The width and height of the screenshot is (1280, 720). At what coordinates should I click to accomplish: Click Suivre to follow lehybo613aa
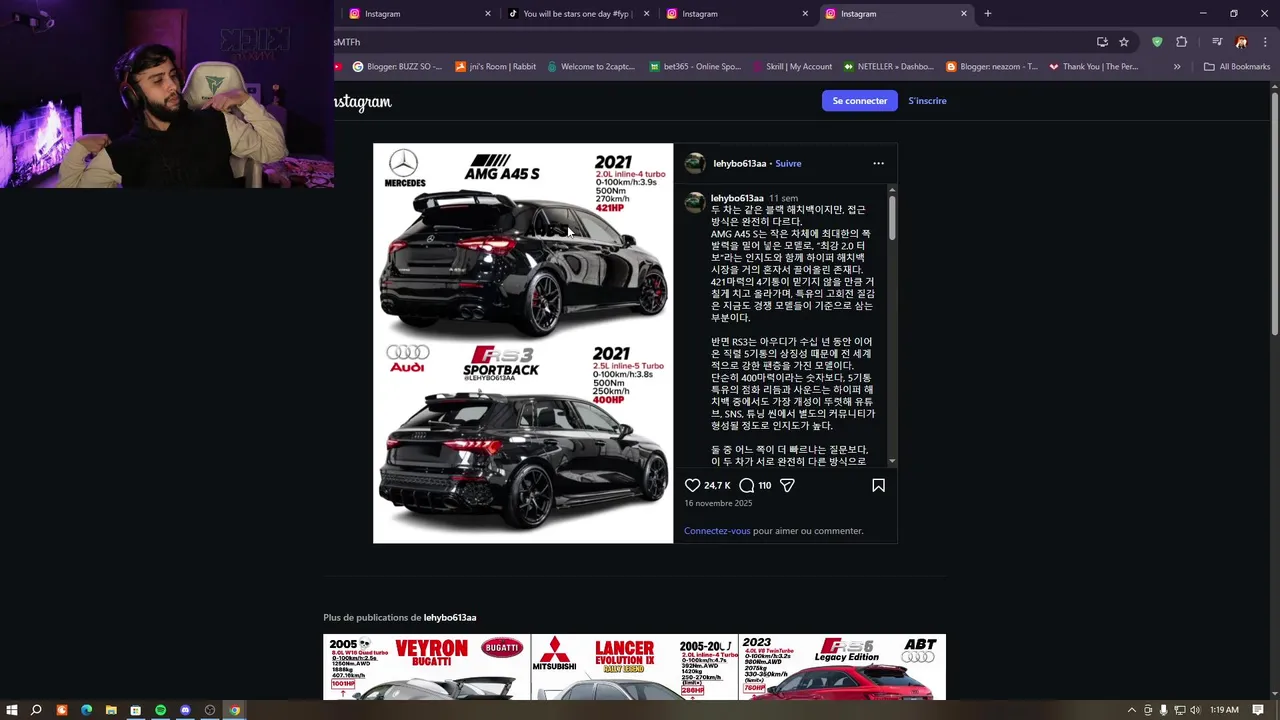tap(788, 163)
